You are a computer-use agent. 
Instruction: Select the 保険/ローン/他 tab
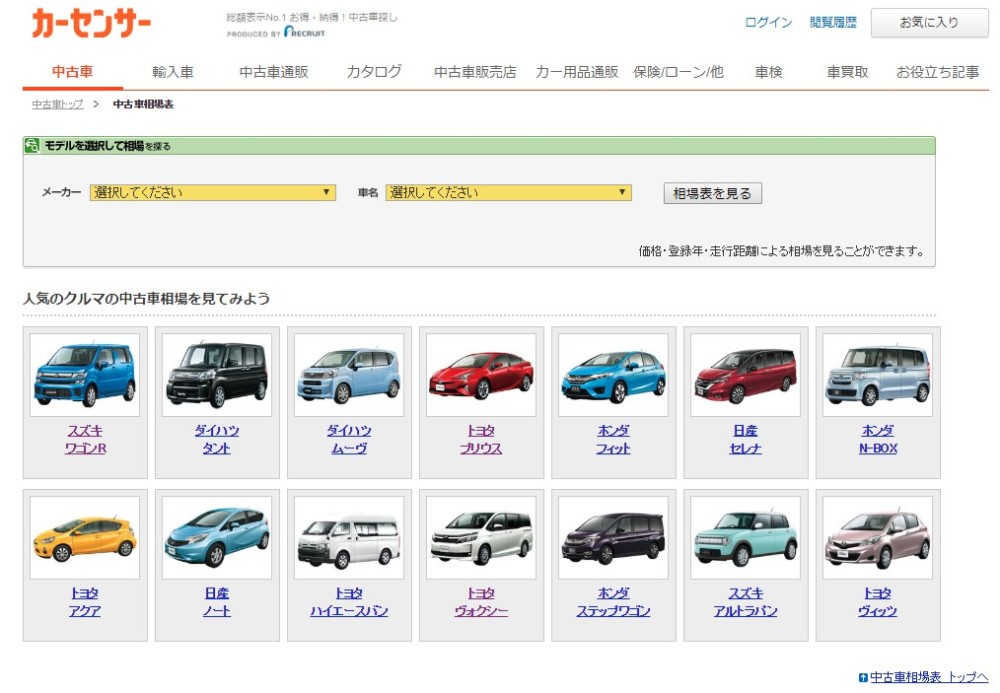tap(678, 72)
